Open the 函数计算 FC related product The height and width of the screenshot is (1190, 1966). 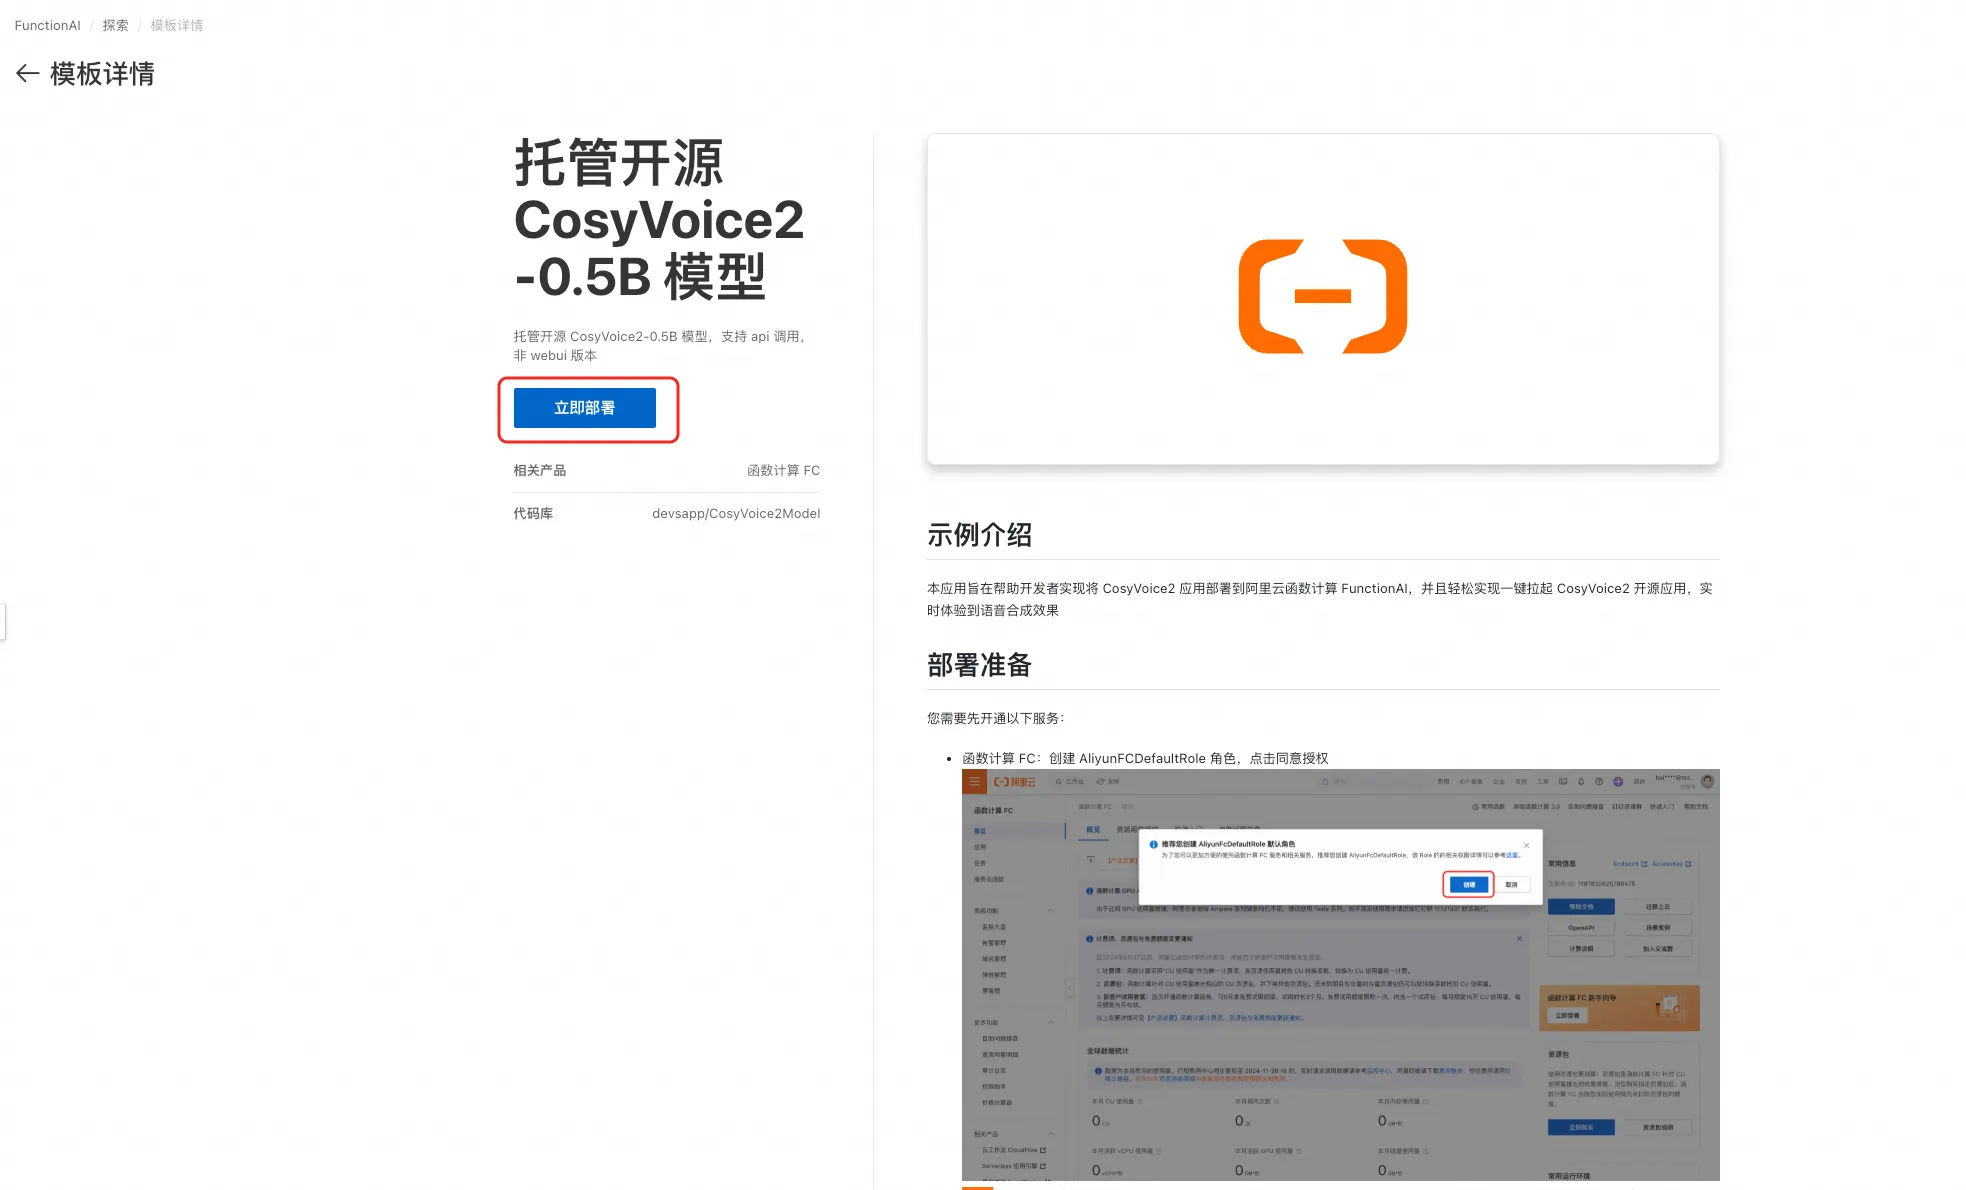coord(783,470)
